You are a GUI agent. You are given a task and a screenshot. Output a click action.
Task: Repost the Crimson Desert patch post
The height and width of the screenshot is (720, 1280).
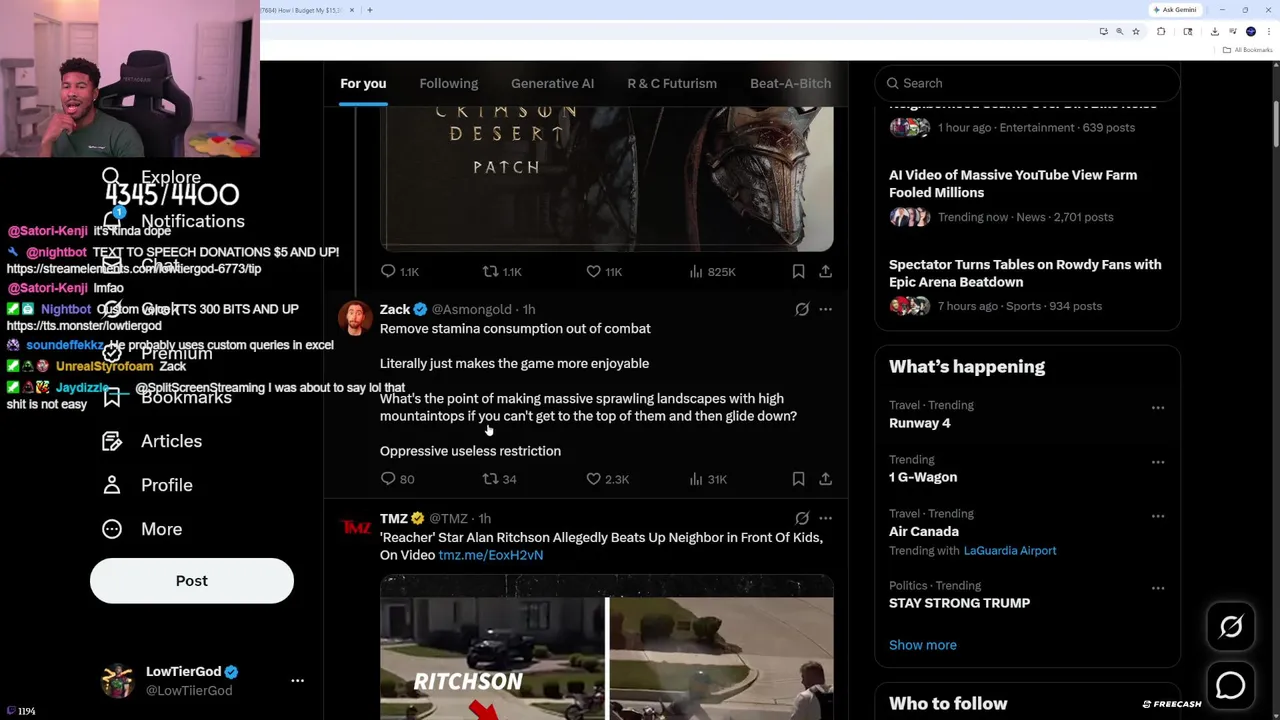click(x=502, y=271)
